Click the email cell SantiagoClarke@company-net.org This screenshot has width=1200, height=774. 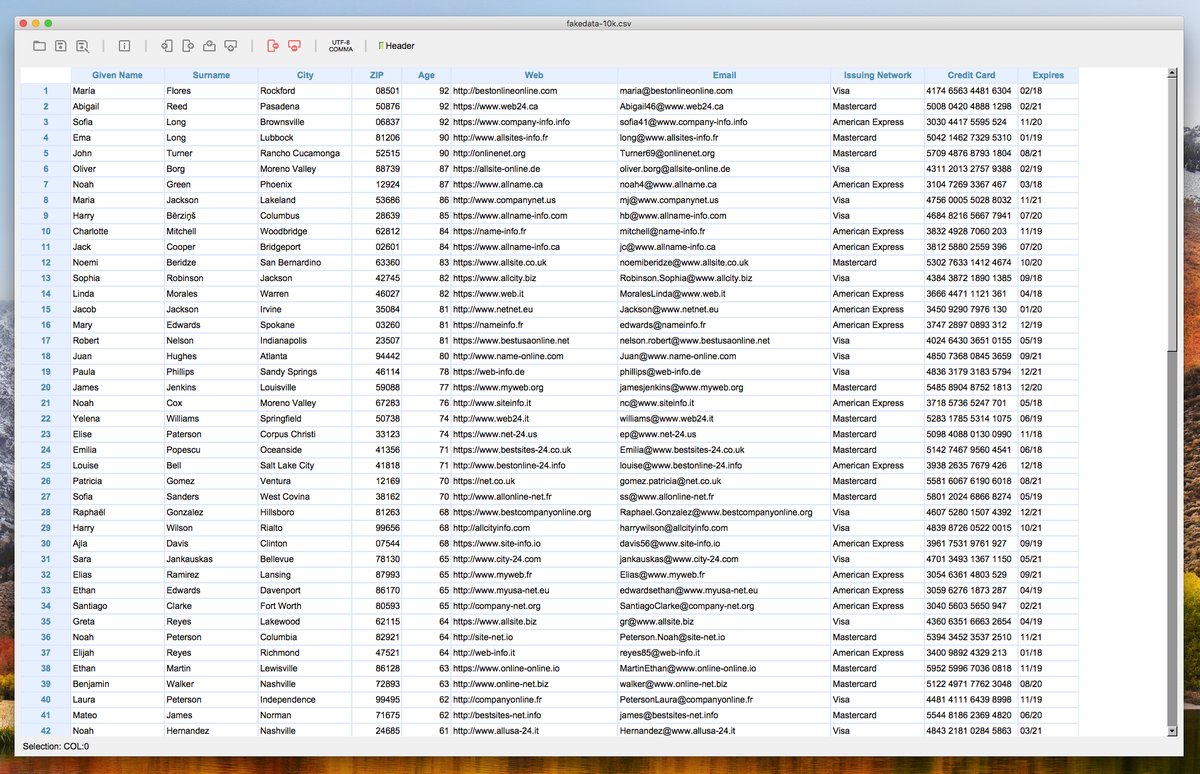click(x=724, y=606)
